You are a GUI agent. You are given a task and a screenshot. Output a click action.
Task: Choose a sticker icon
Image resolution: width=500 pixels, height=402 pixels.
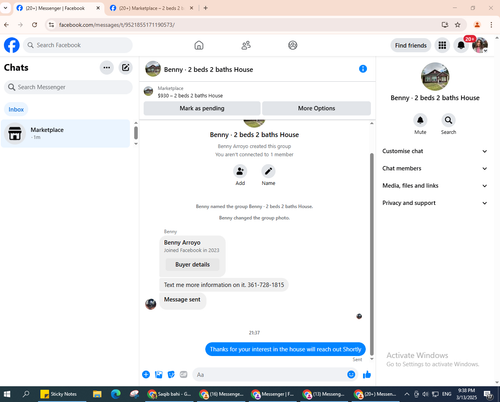click(171, 374)
